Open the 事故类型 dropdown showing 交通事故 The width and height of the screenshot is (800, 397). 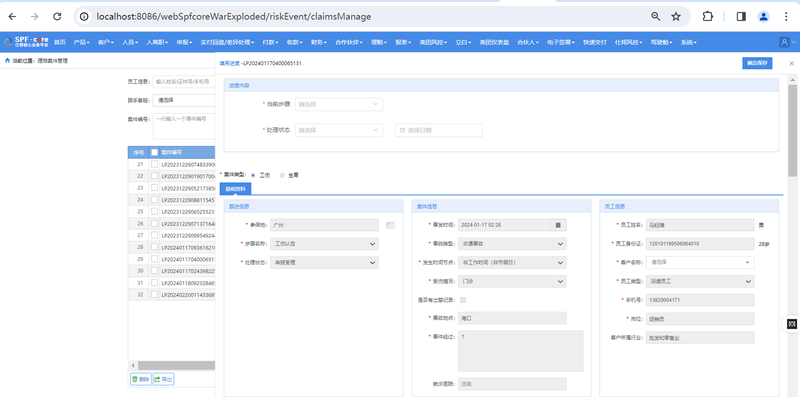512,244
